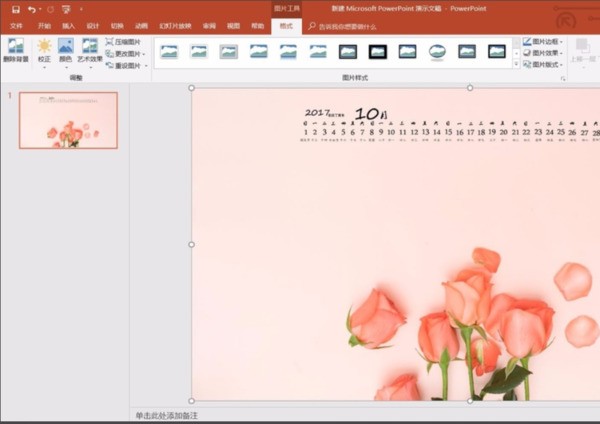Open the Color (颜色) adjustment tool
This screenshot has width=600, height=424.
click(x=66, y=51)
